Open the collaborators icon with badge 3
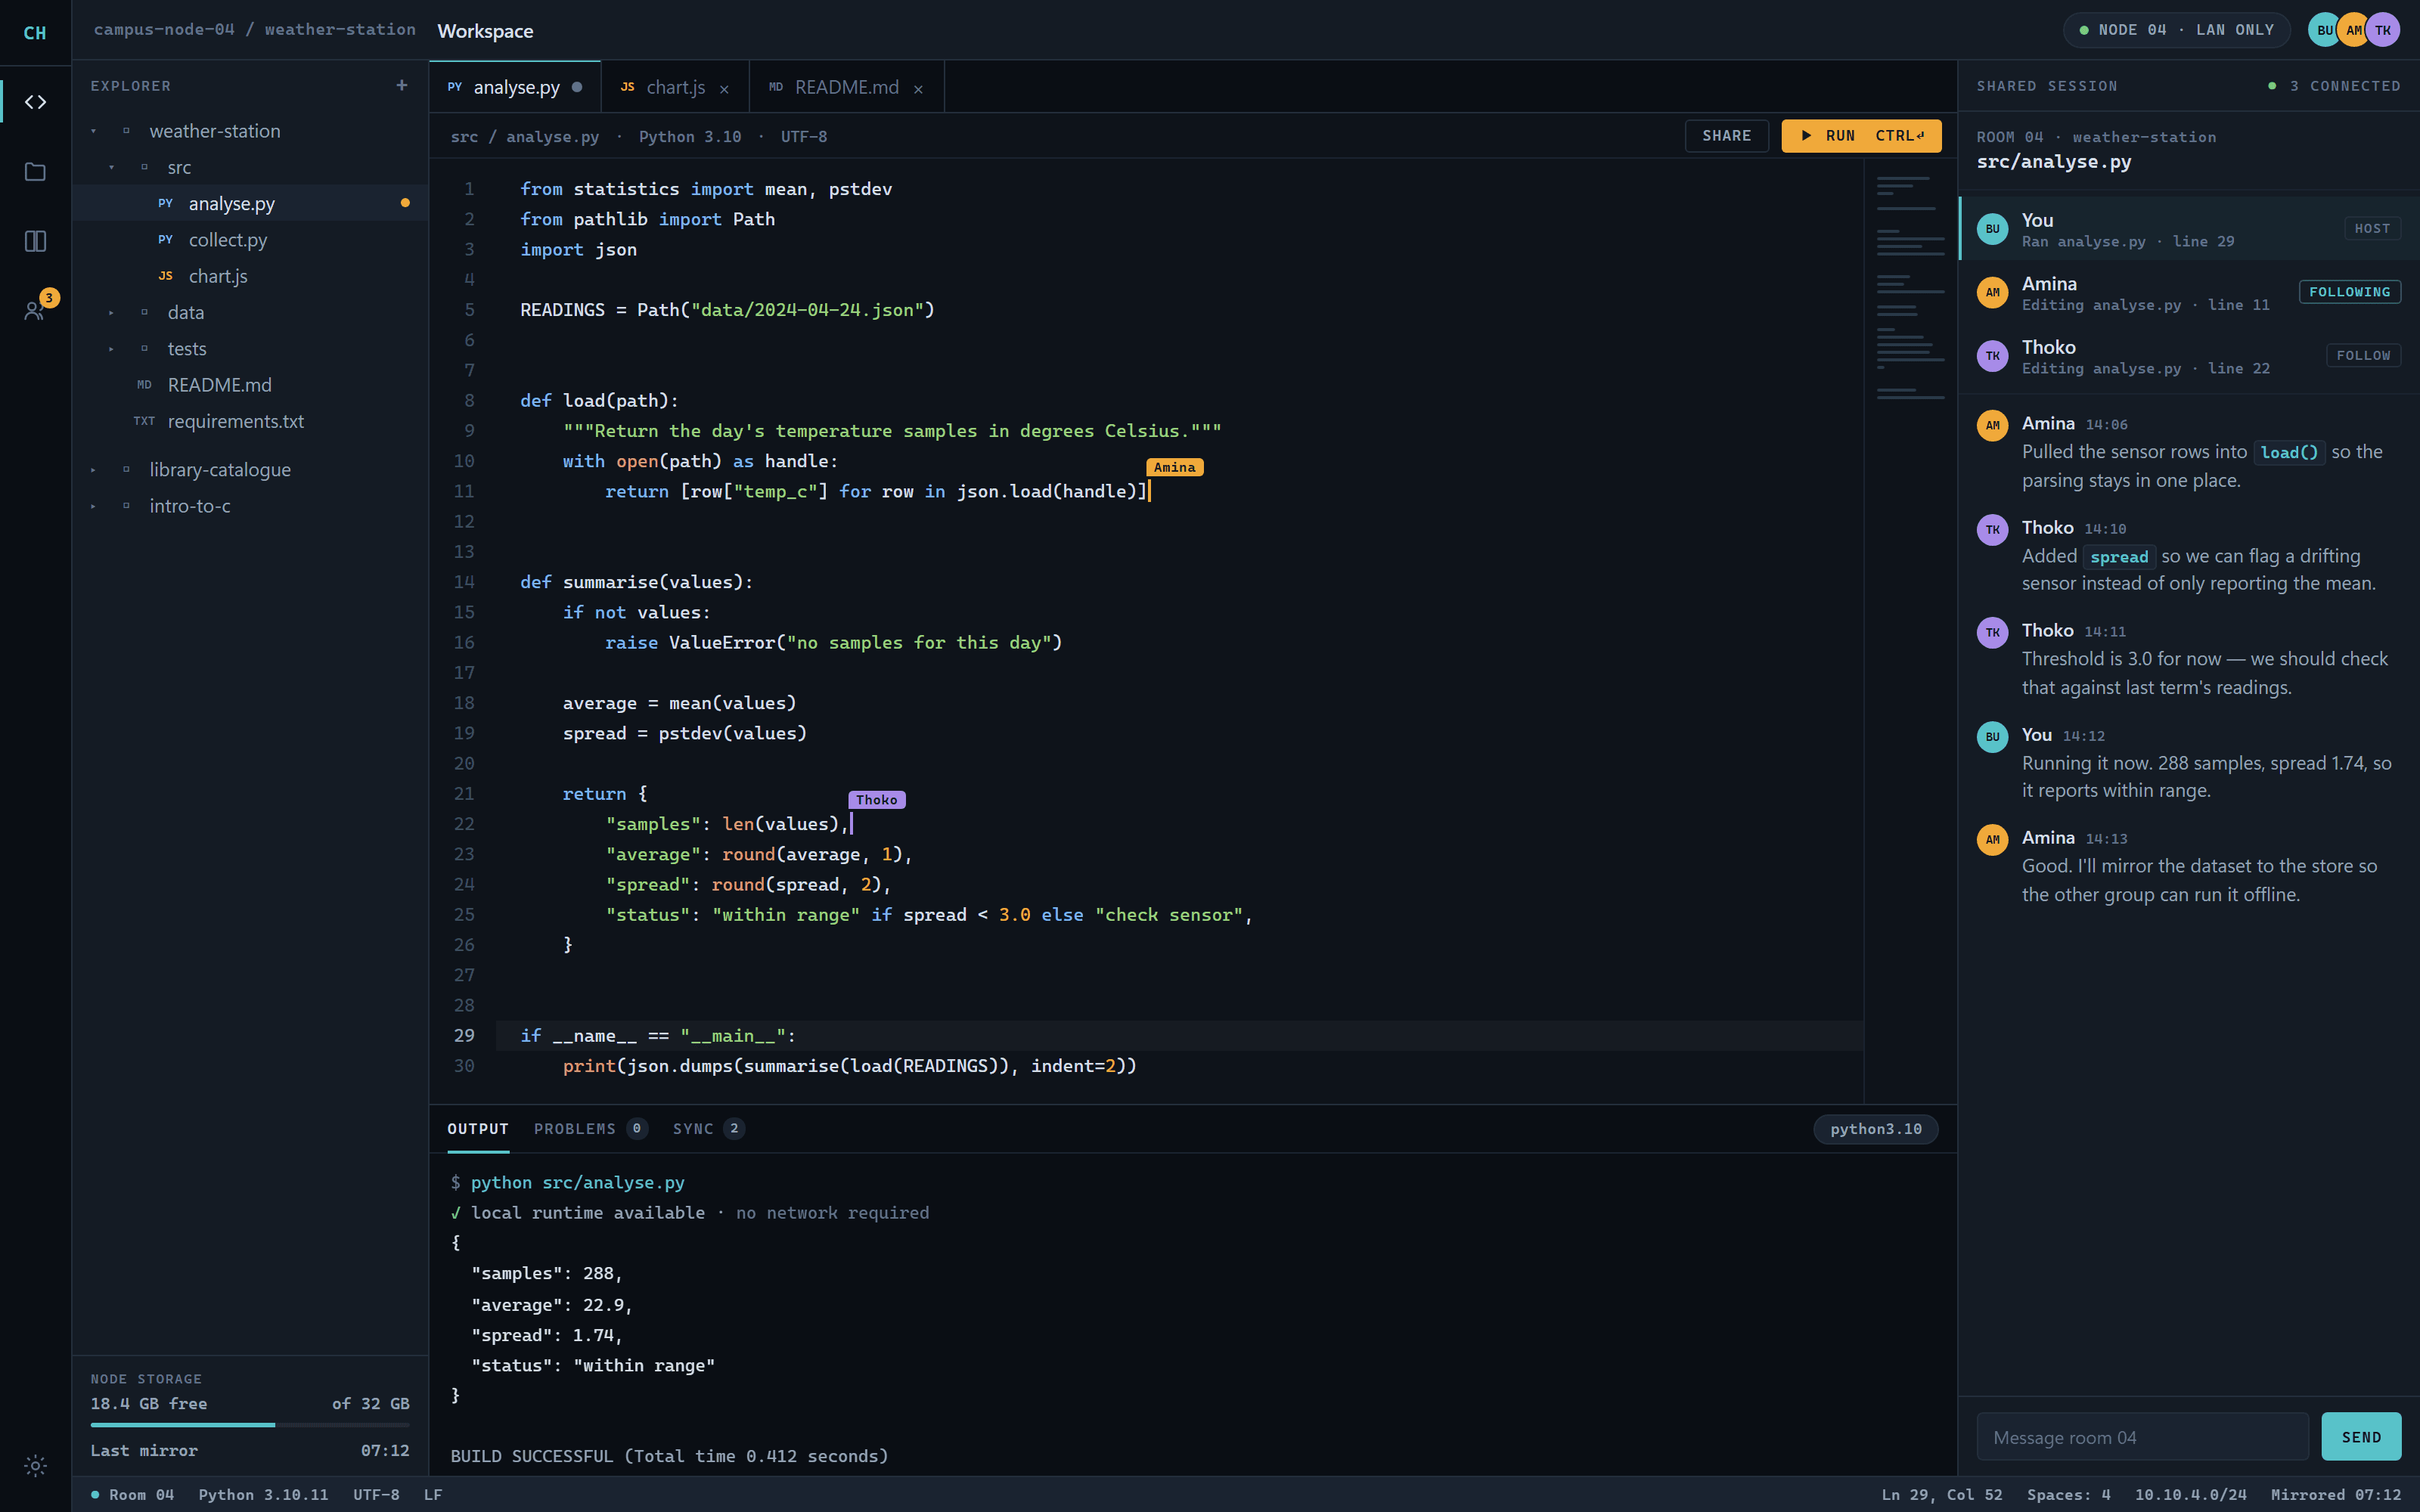Viewport: 2420px width, 1512px height. (x=35, y=310)
